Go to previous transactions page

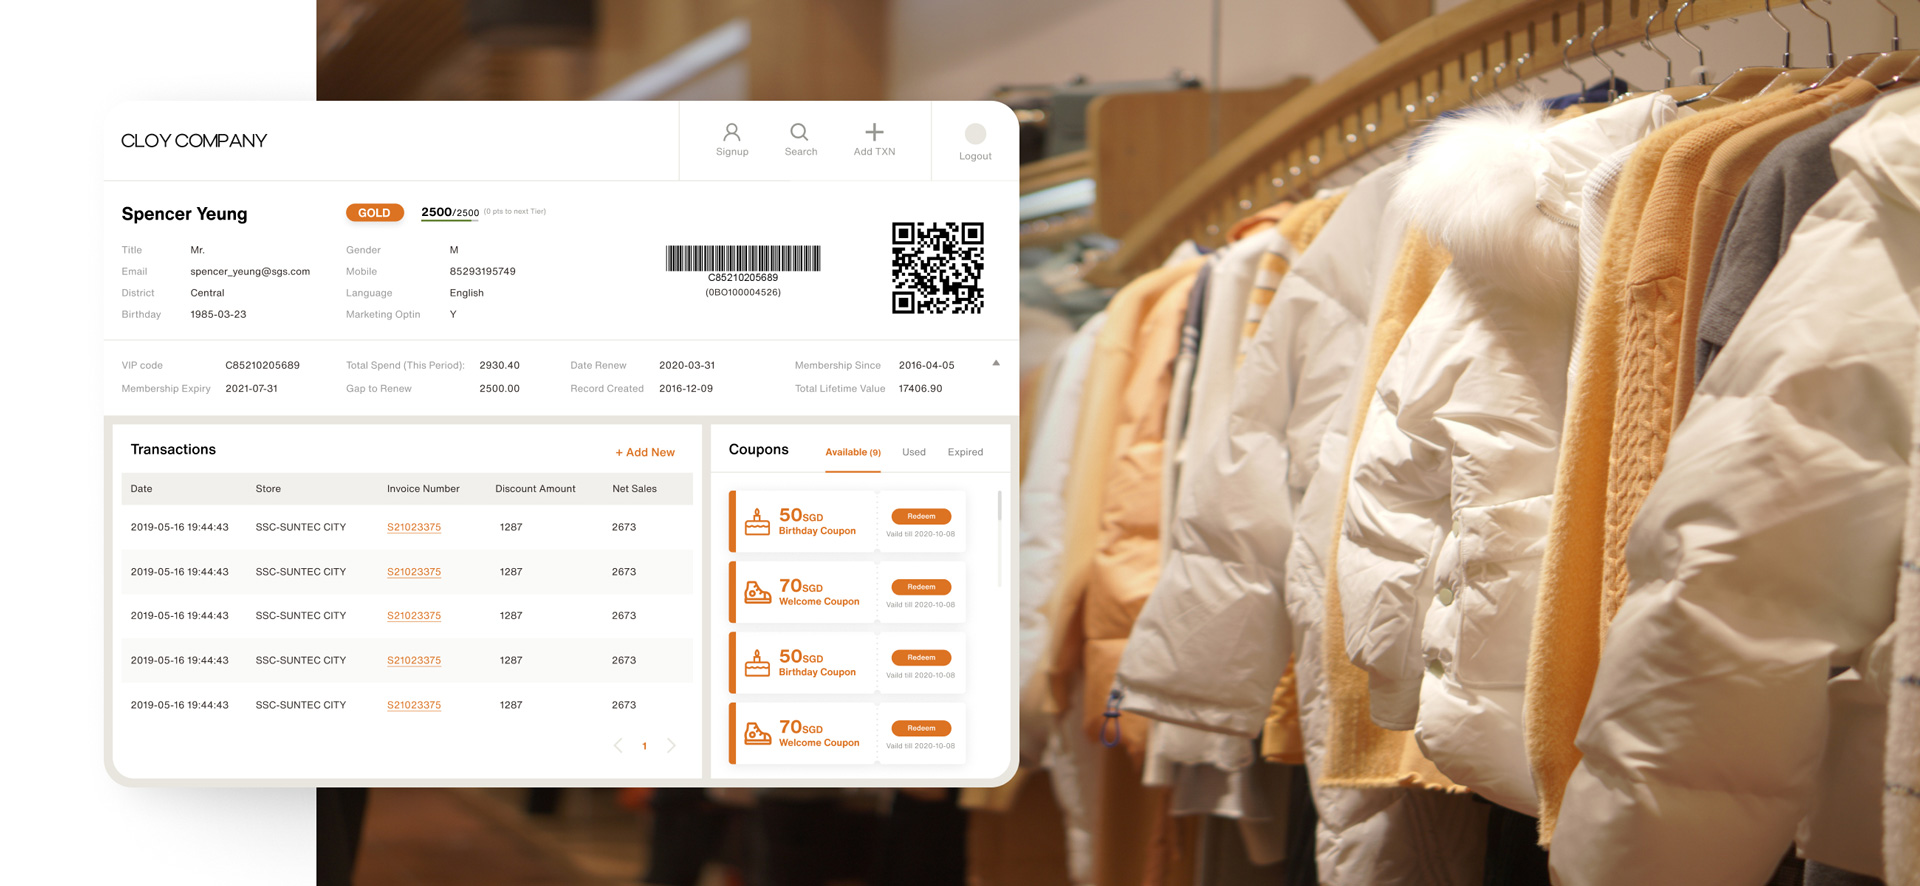tap(618, 746)
